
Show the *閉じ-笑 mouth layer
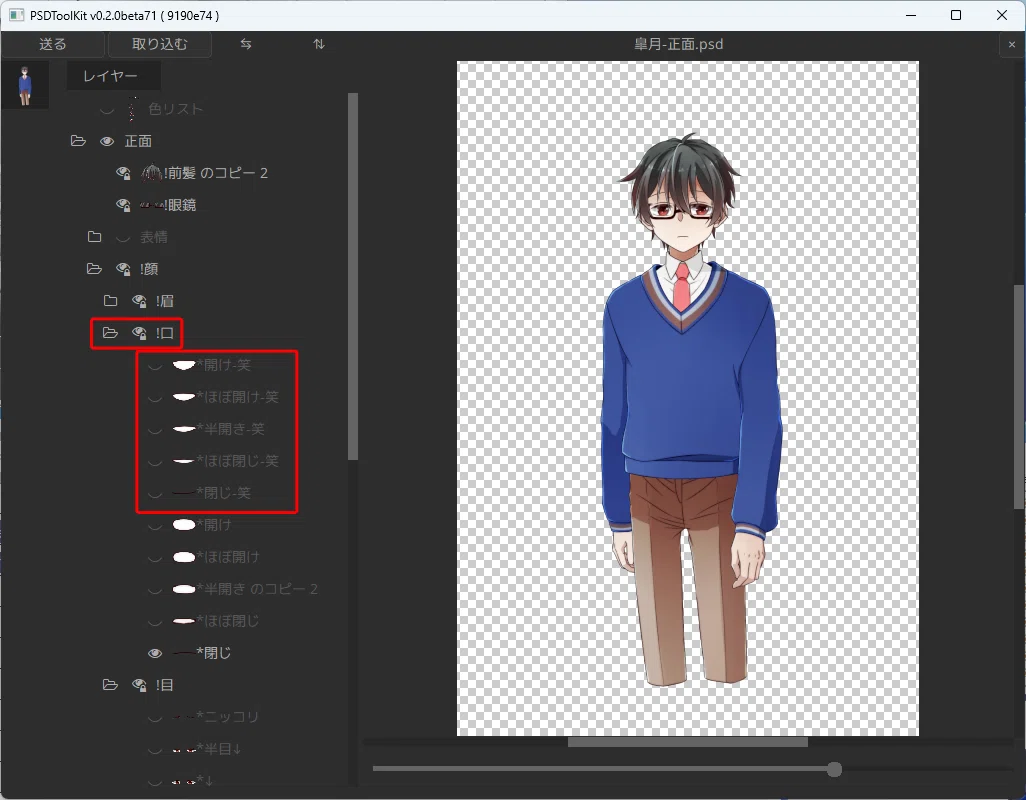click(154, 494)
